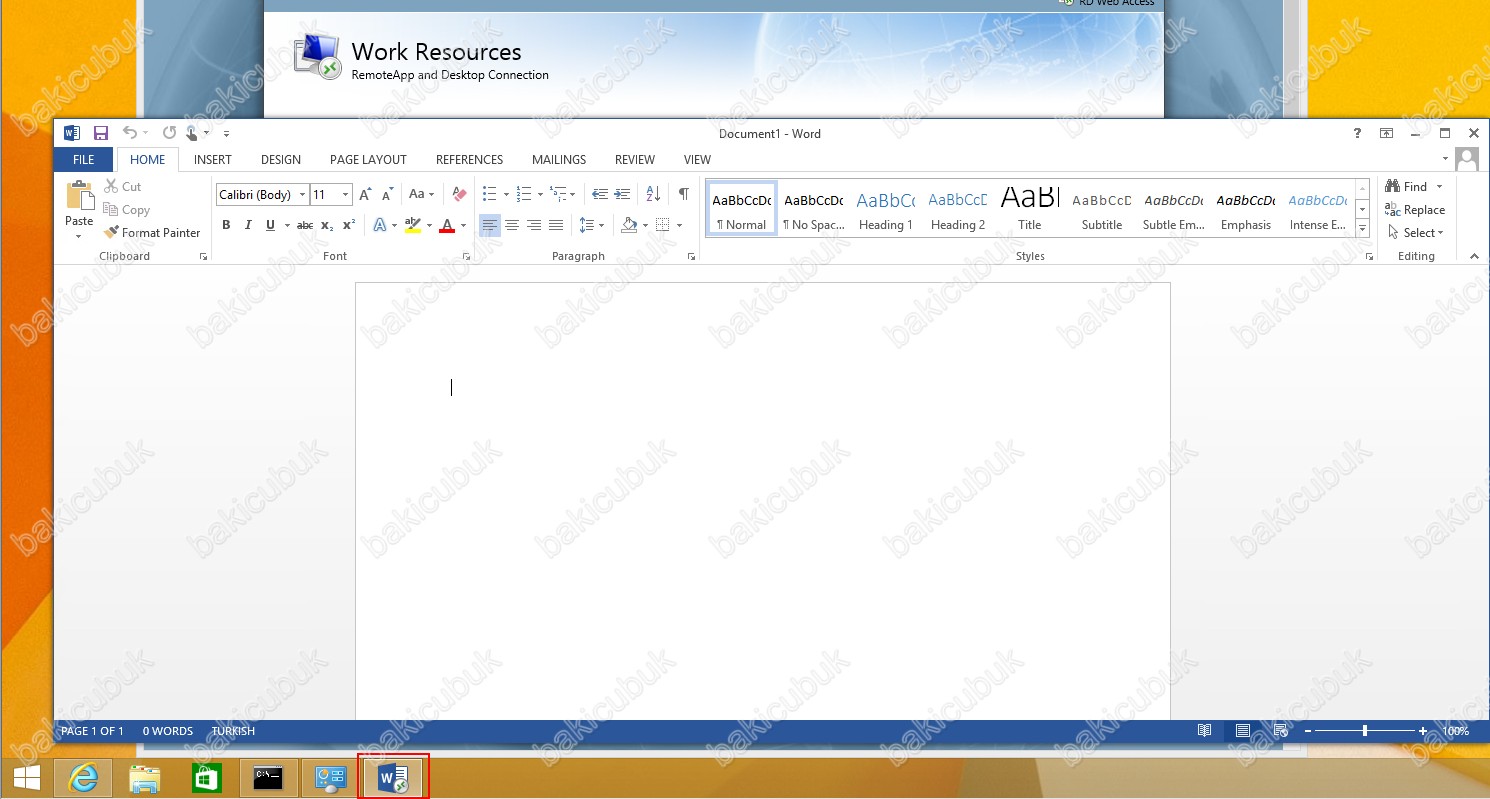This screenshot has width=1490, height=799.
Task: Click the Undo icon in title bar
Action: coord(130,133)
